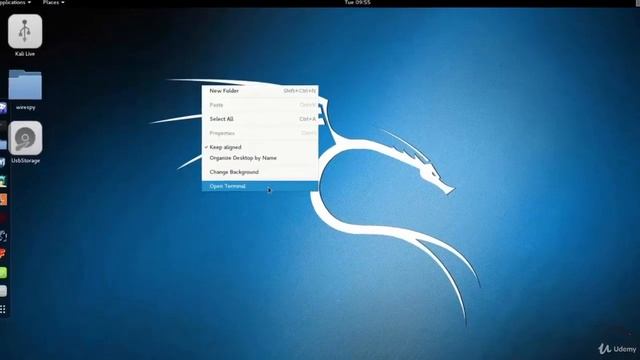This screenshot has width=640, height=360.
Task: Choose Open Terminal from the context menu
Action: (x=260, y=186)
